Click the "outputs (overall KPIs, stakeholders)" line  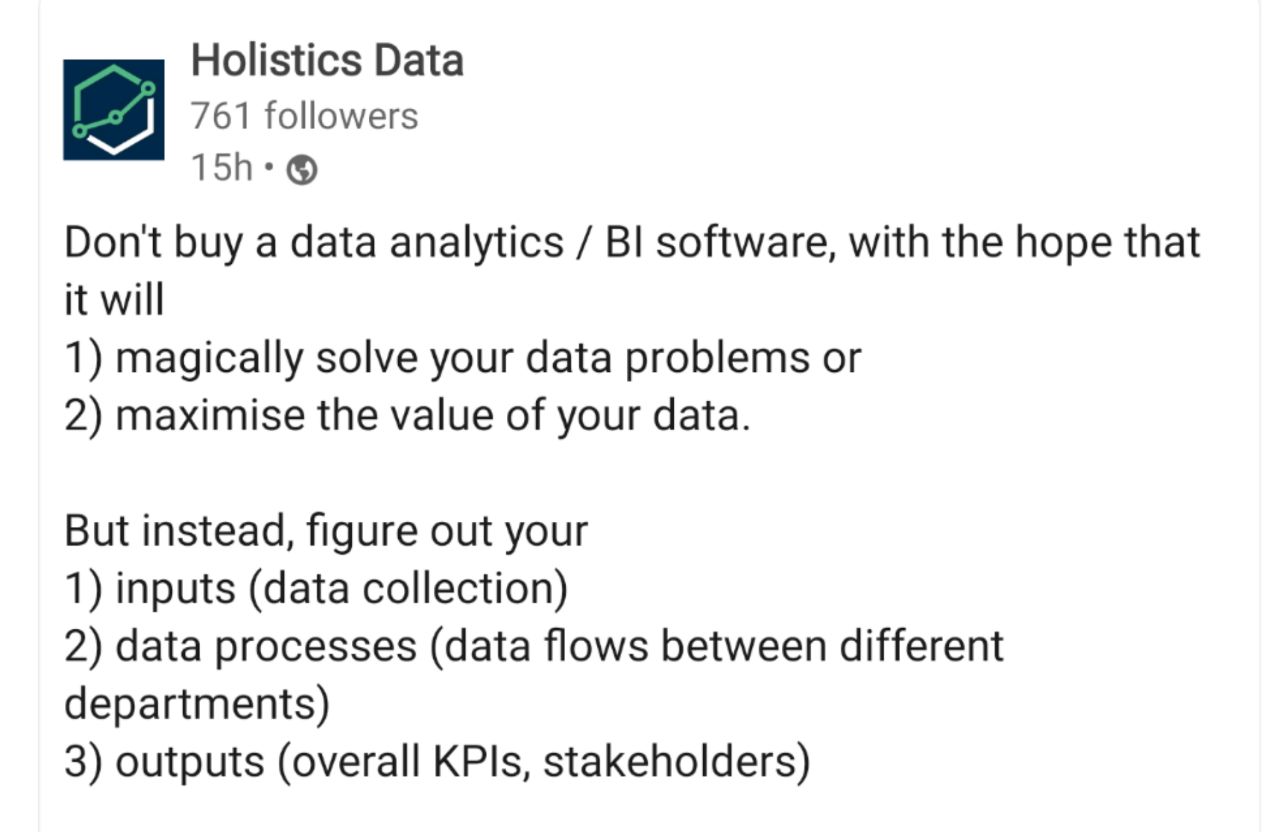point(436,762)
